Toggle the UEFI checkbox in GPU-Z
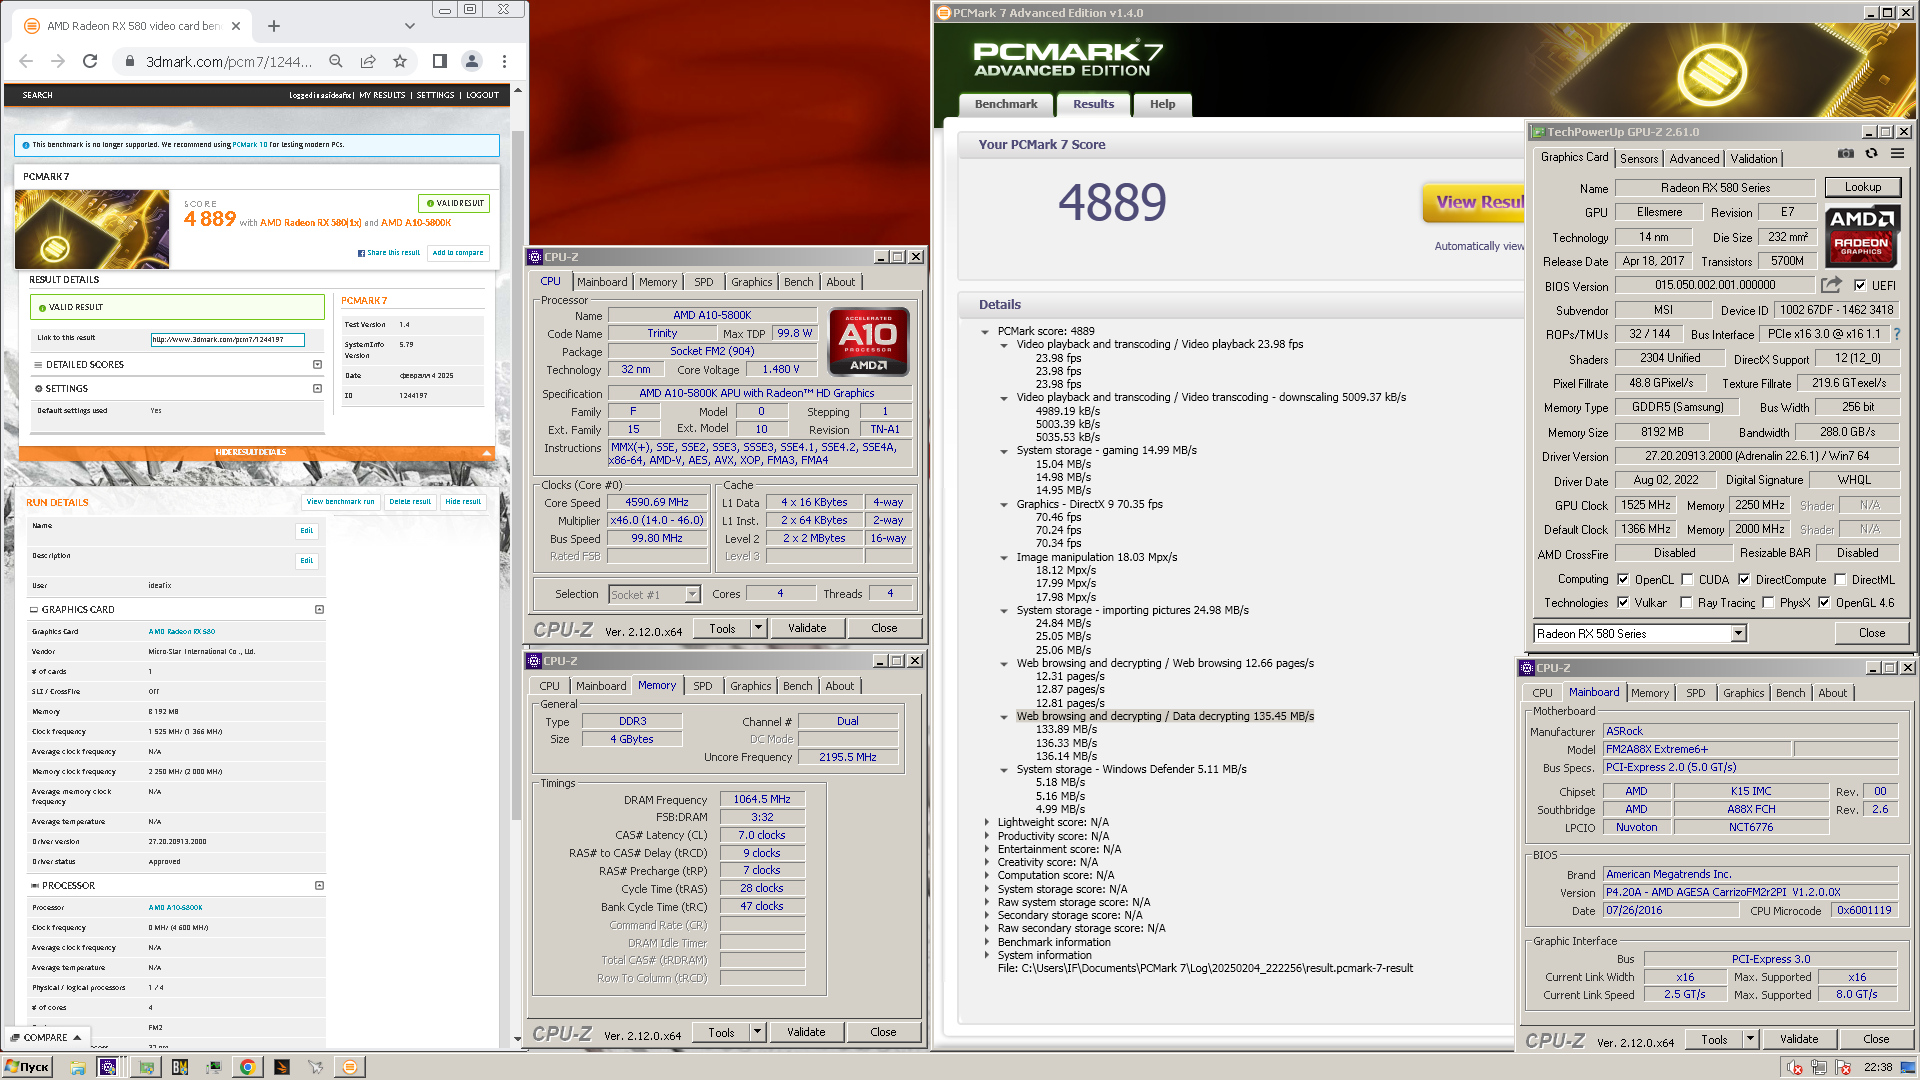 point(1860,286)
